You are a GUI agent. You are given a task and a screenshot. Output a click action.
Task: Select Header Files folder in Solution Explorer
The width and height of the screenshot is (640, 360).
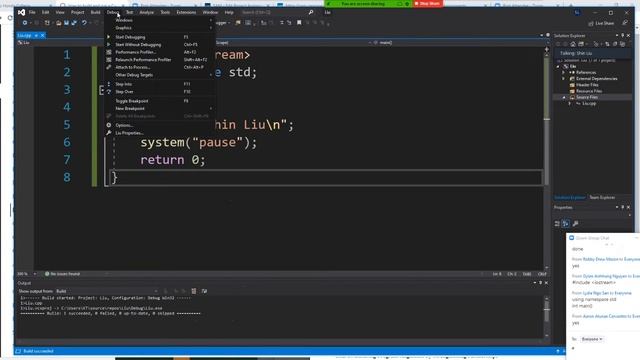tap(587, 84)
